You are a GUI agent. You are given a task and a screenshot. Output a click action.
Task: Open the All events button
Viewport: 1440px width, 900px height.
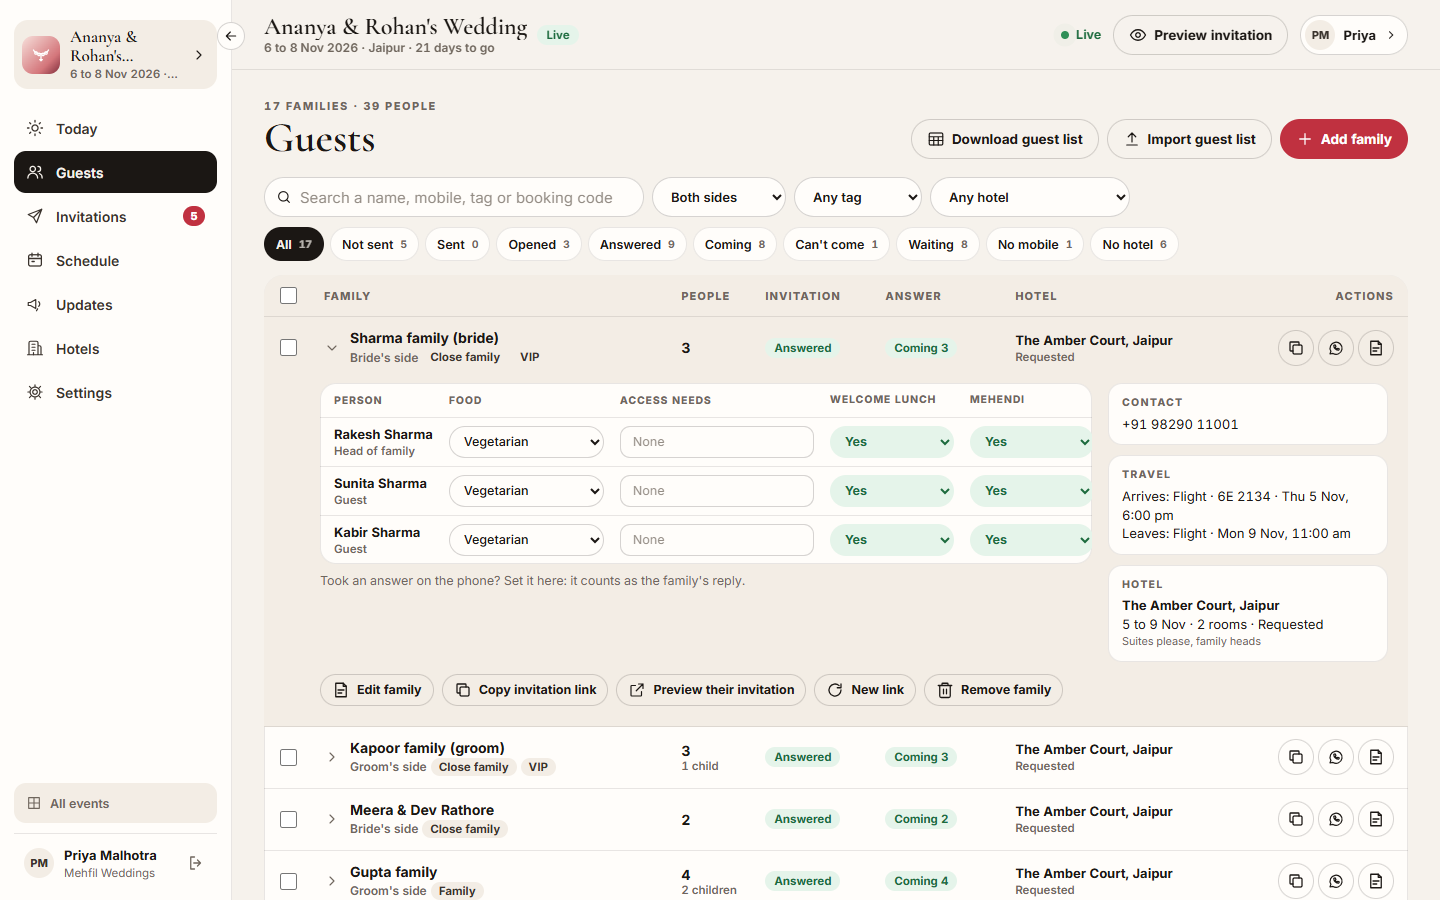(x=115, y=803)
